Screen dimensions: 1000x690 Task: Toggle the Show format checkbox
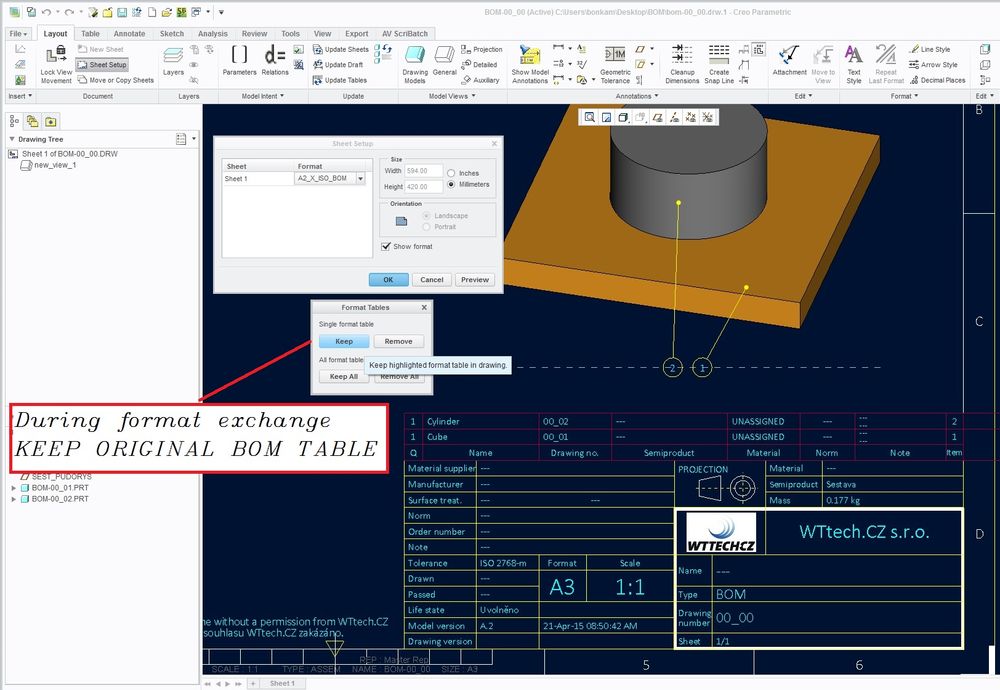click(385, 246)
